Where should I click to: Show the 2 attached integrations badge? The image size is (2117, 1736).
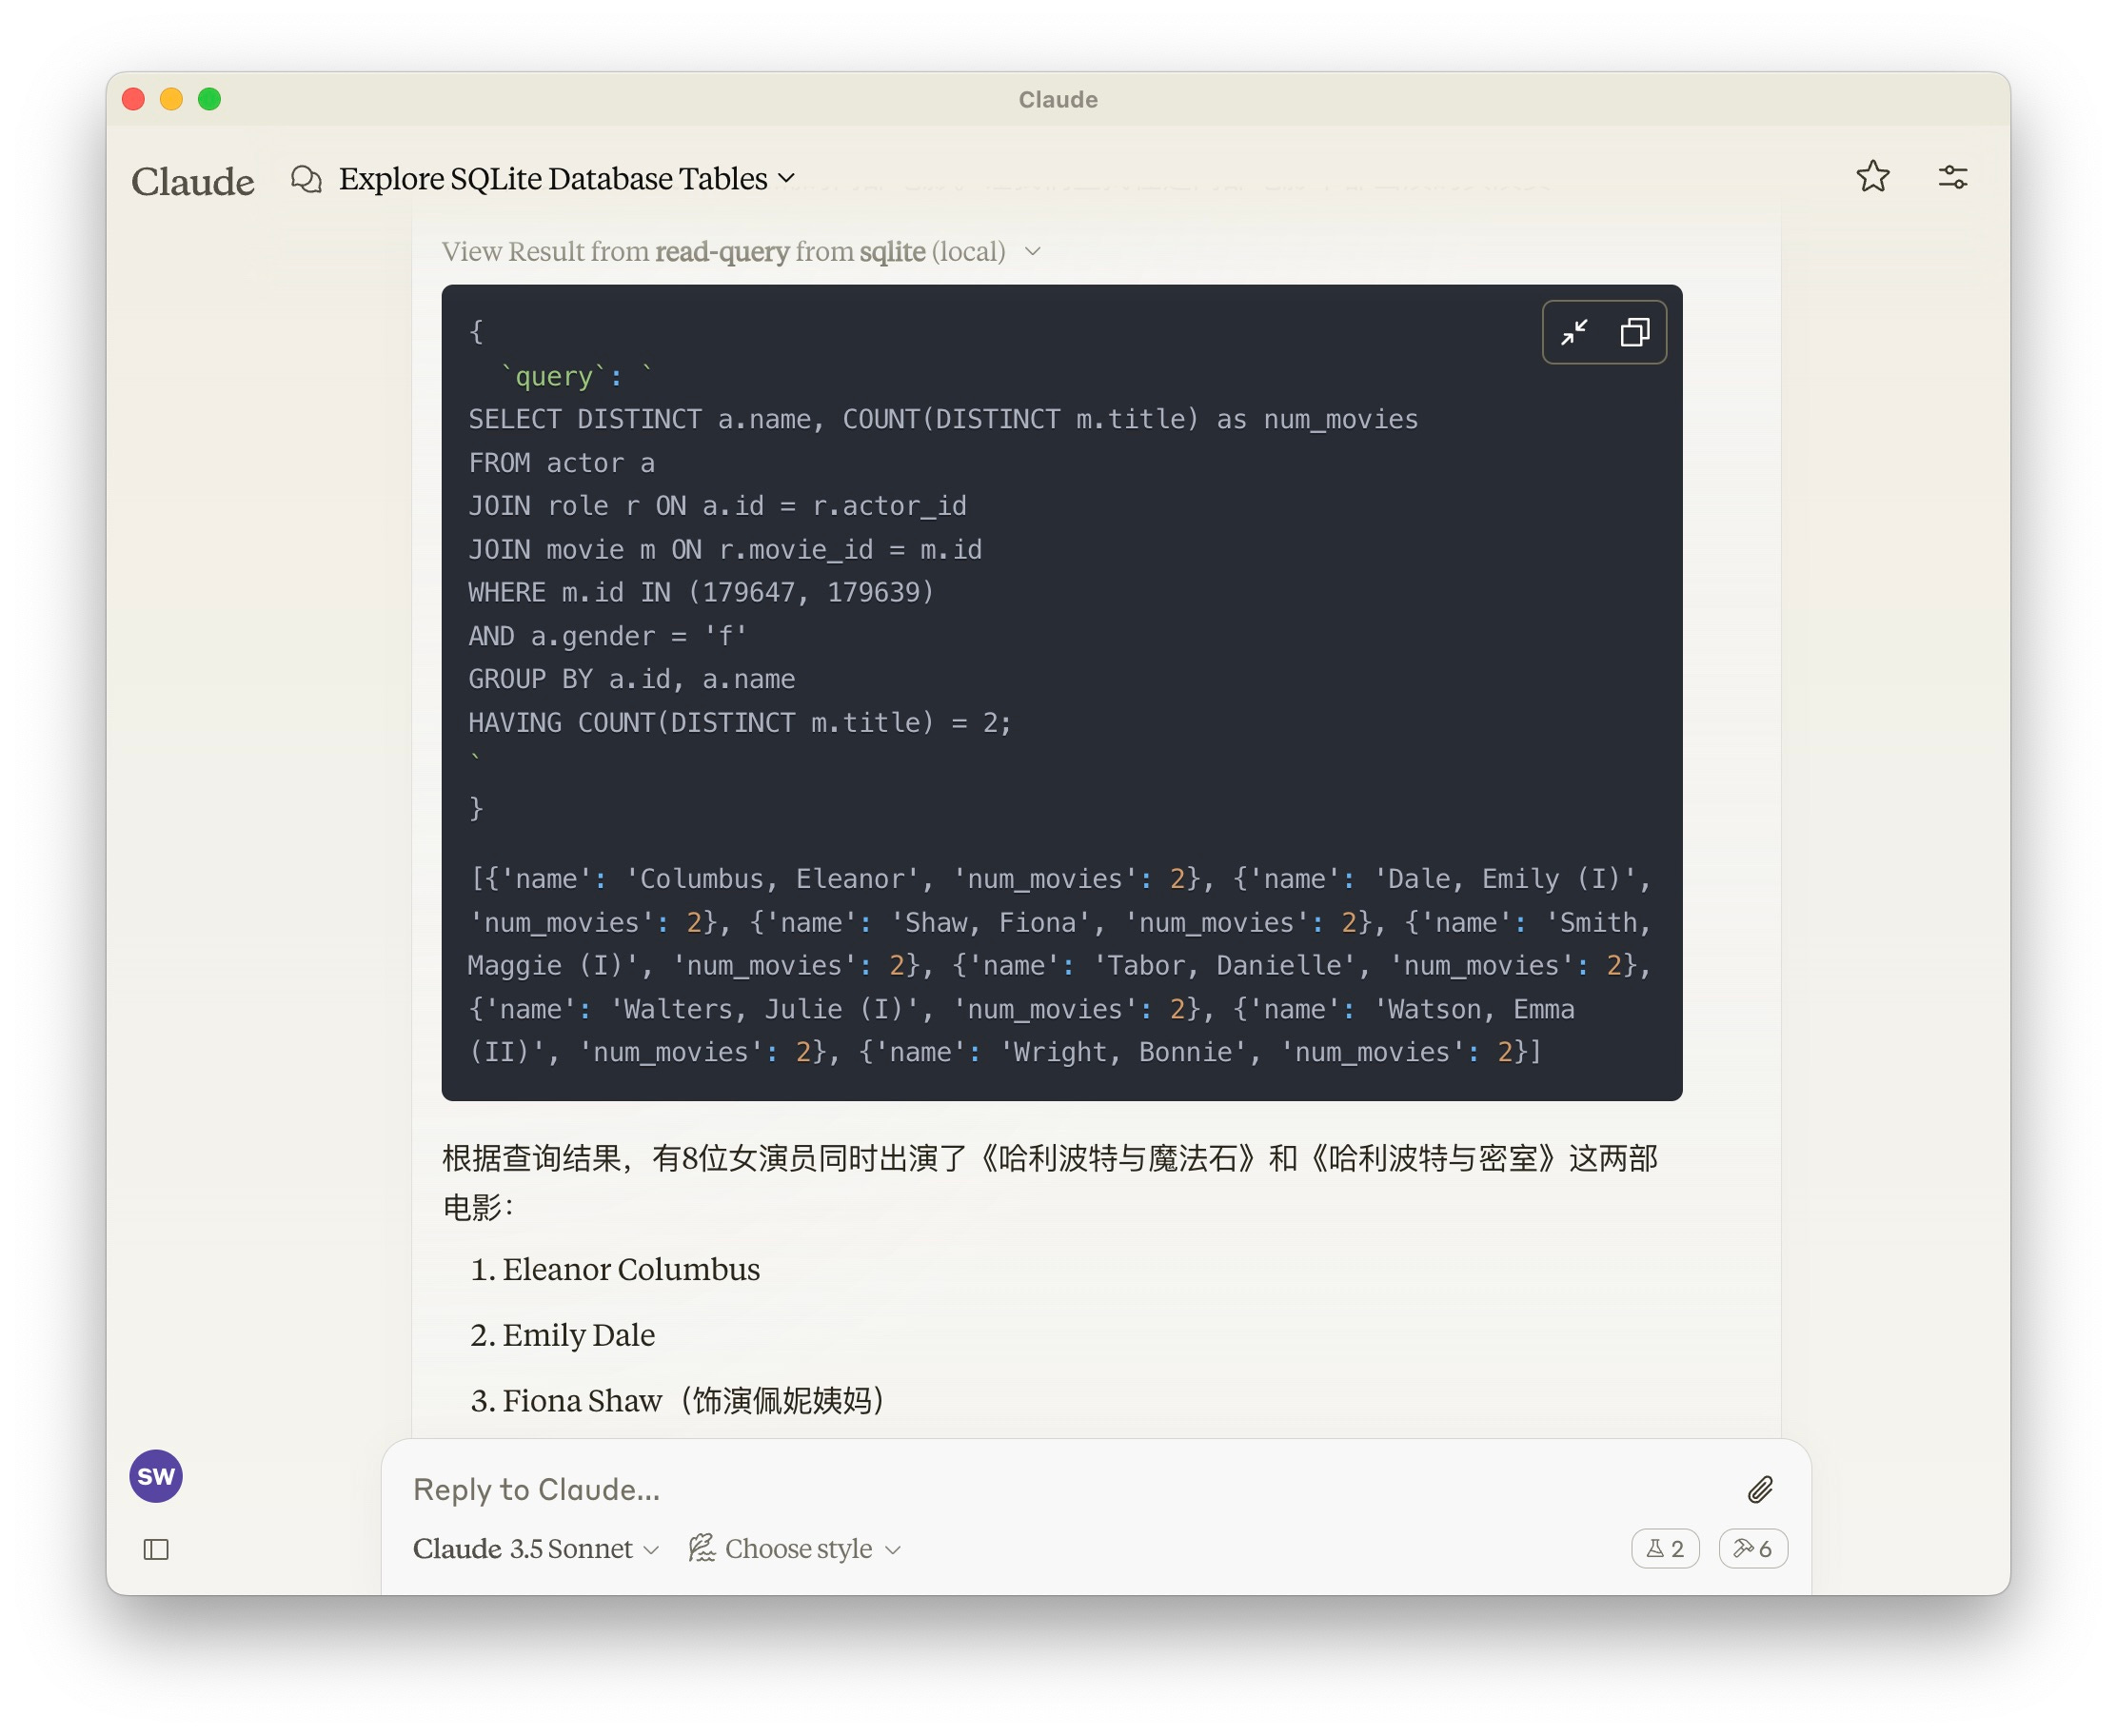coord(1665,1548)
